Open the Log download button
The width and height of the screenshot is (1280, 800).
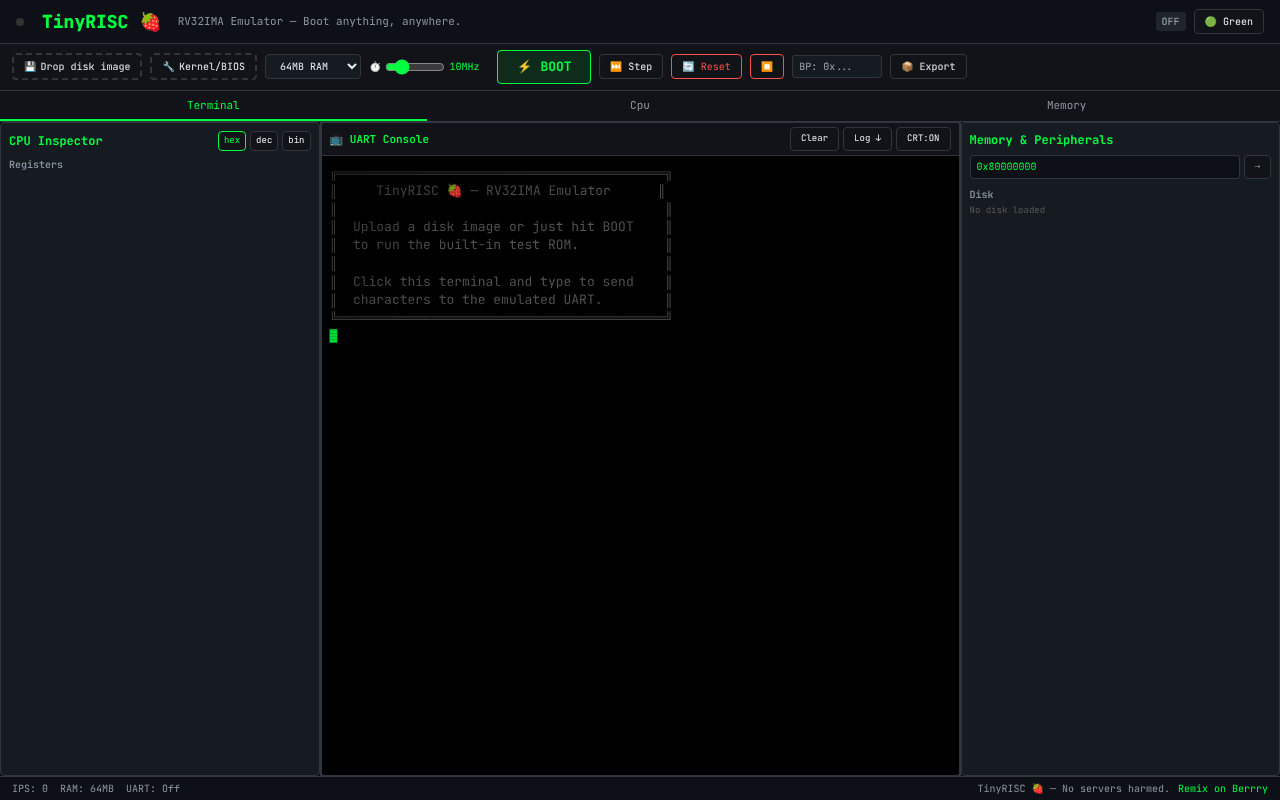[x=867, y=139]
